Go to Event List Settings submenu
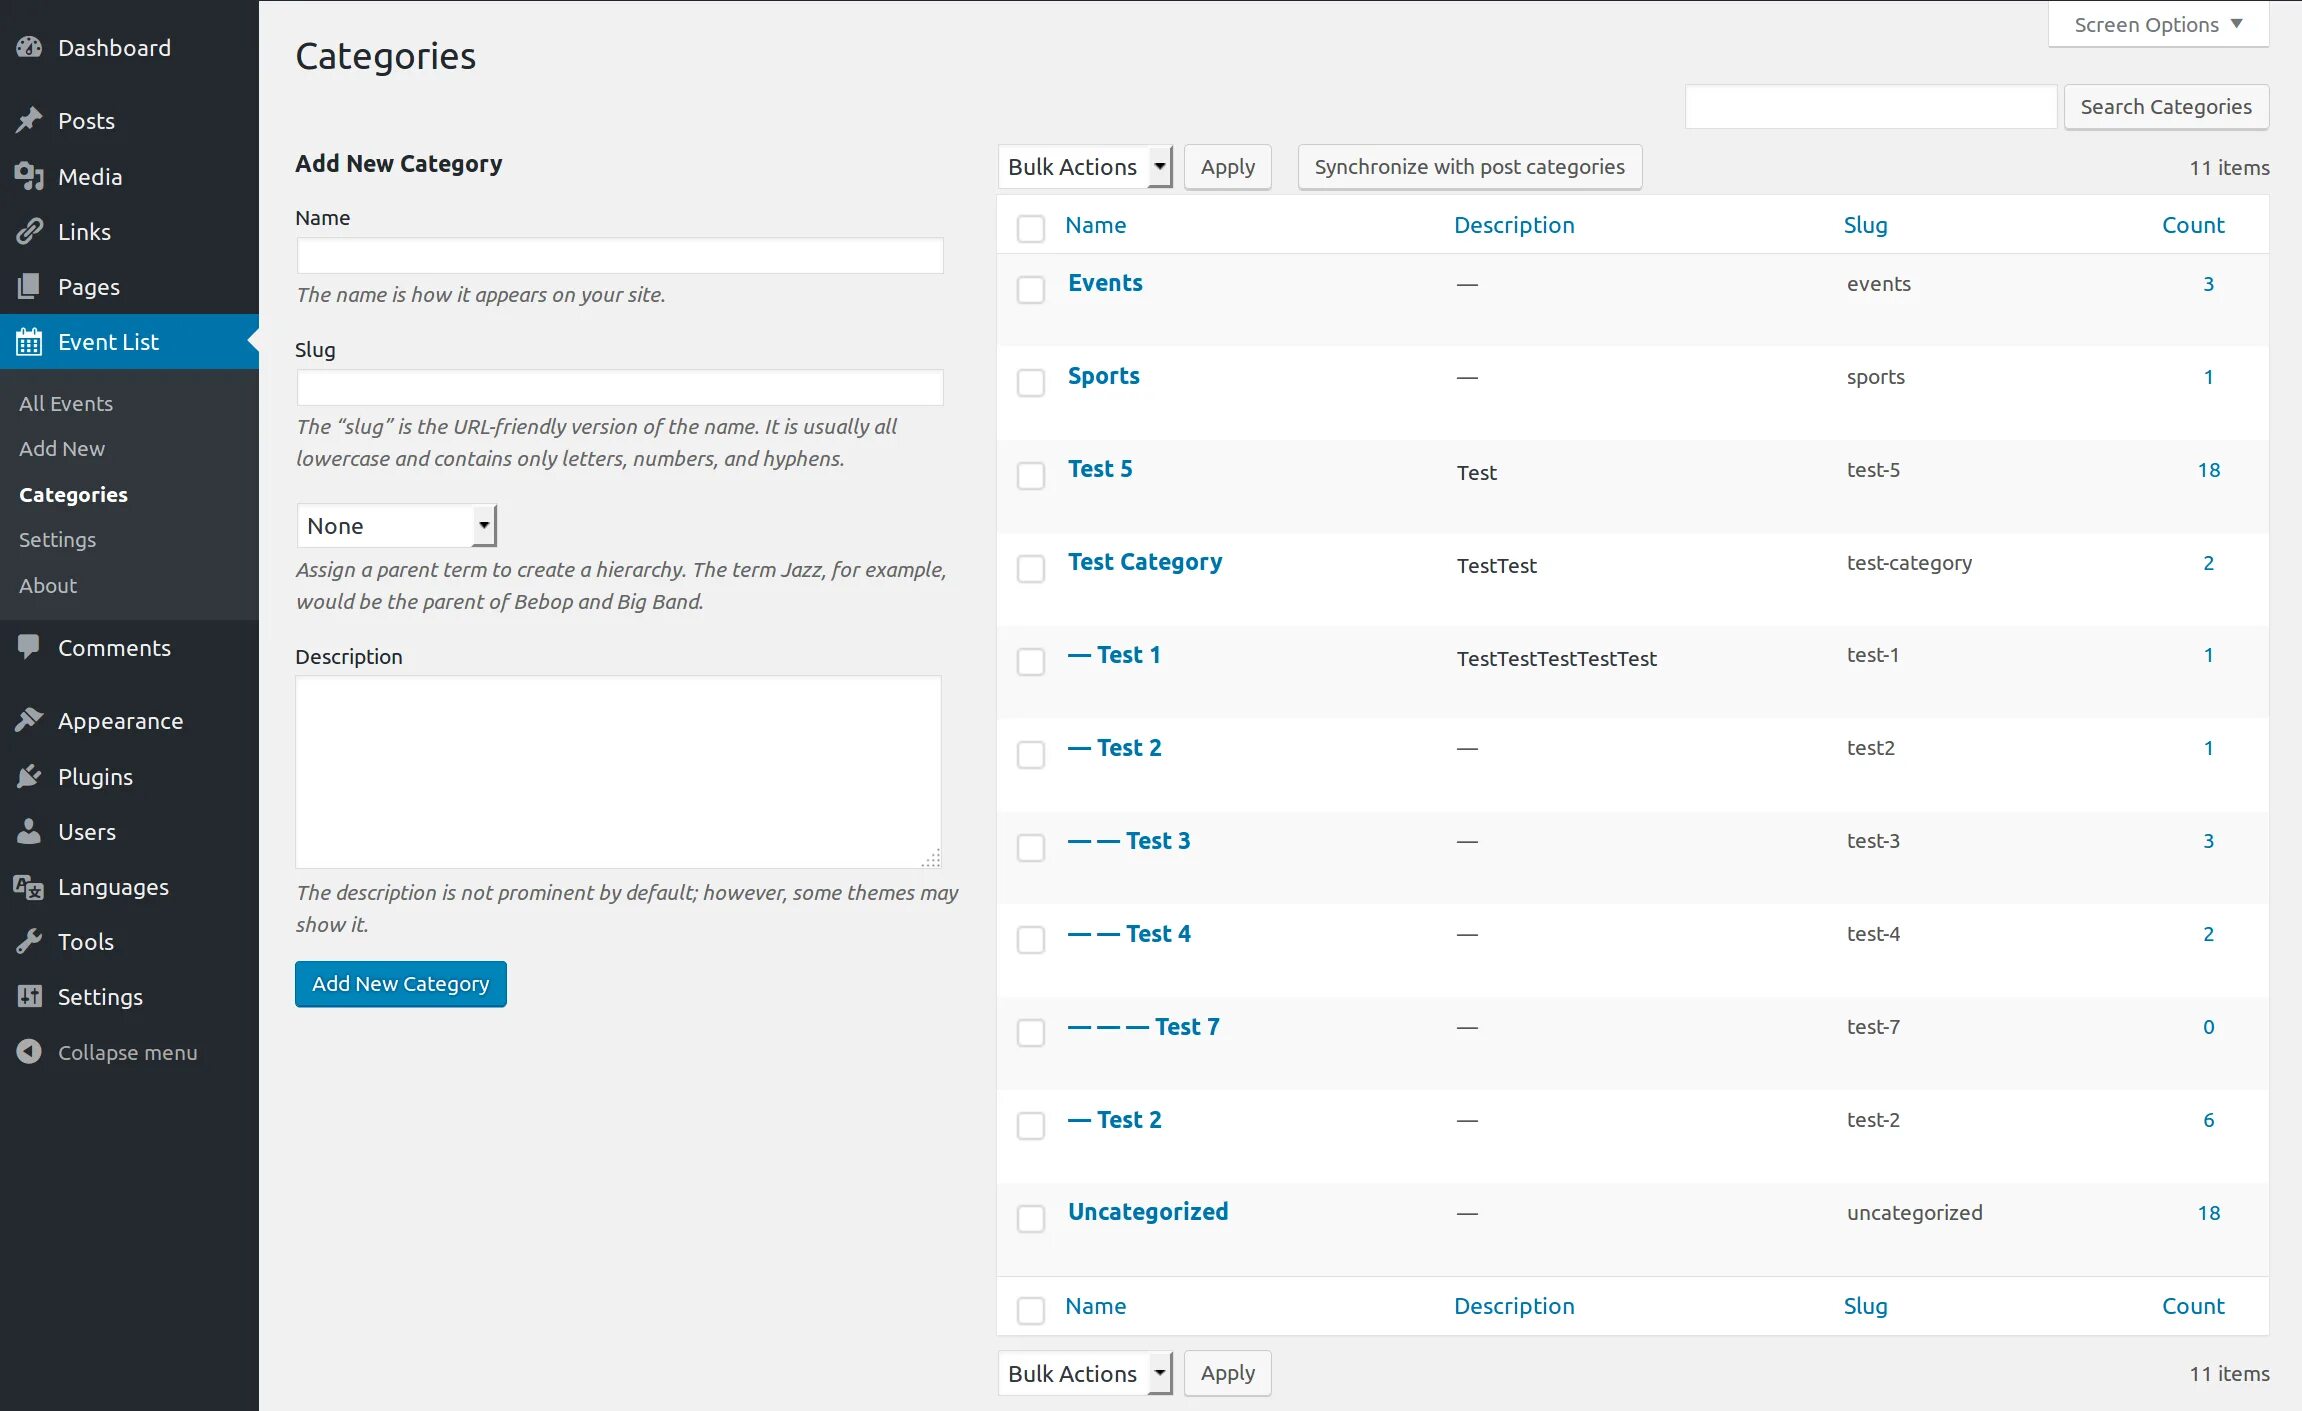2302x1411 pixels. pos(57,540)
